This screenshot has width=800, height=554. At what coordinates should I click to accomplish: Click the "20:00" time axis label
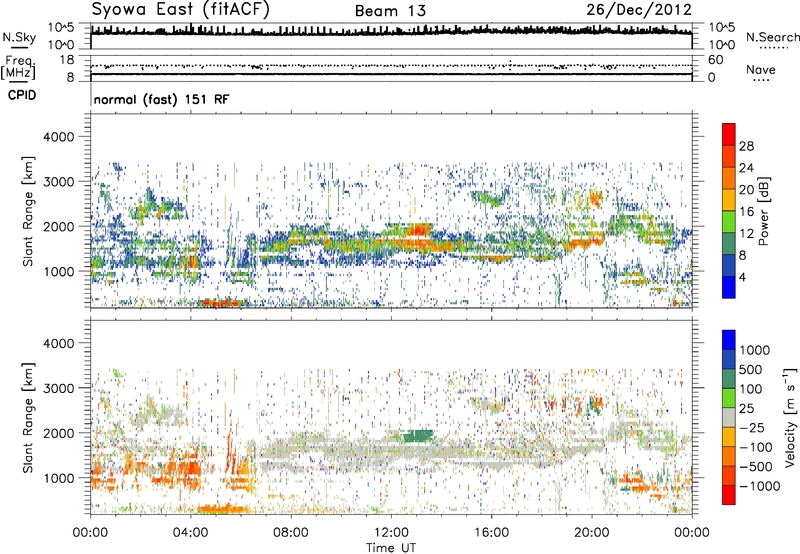592,533
